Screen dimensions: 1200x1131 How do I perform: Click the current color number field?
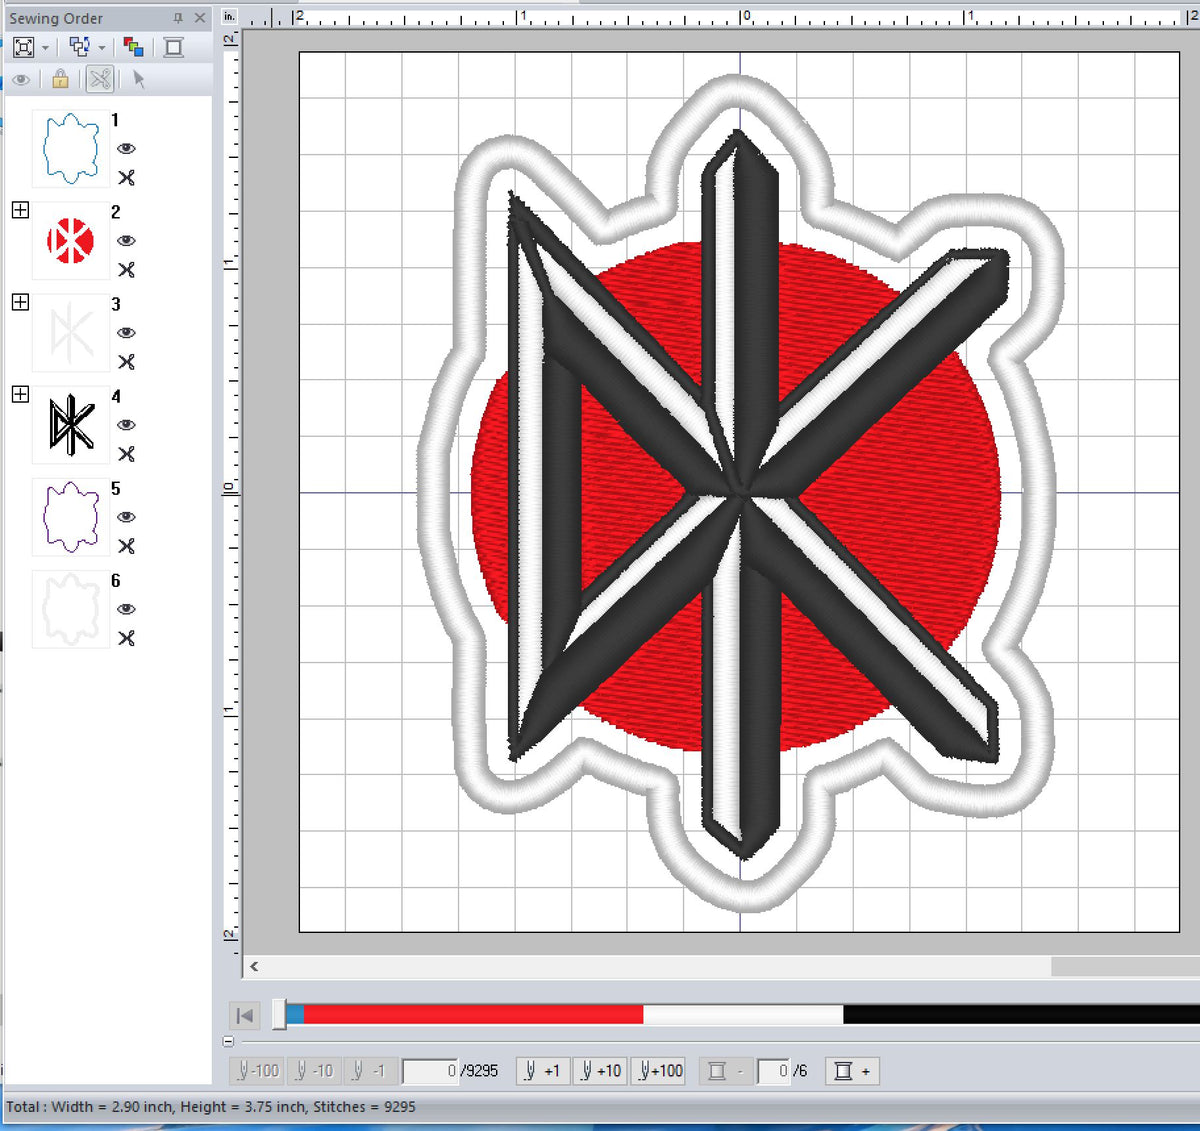click(774, 1071)
